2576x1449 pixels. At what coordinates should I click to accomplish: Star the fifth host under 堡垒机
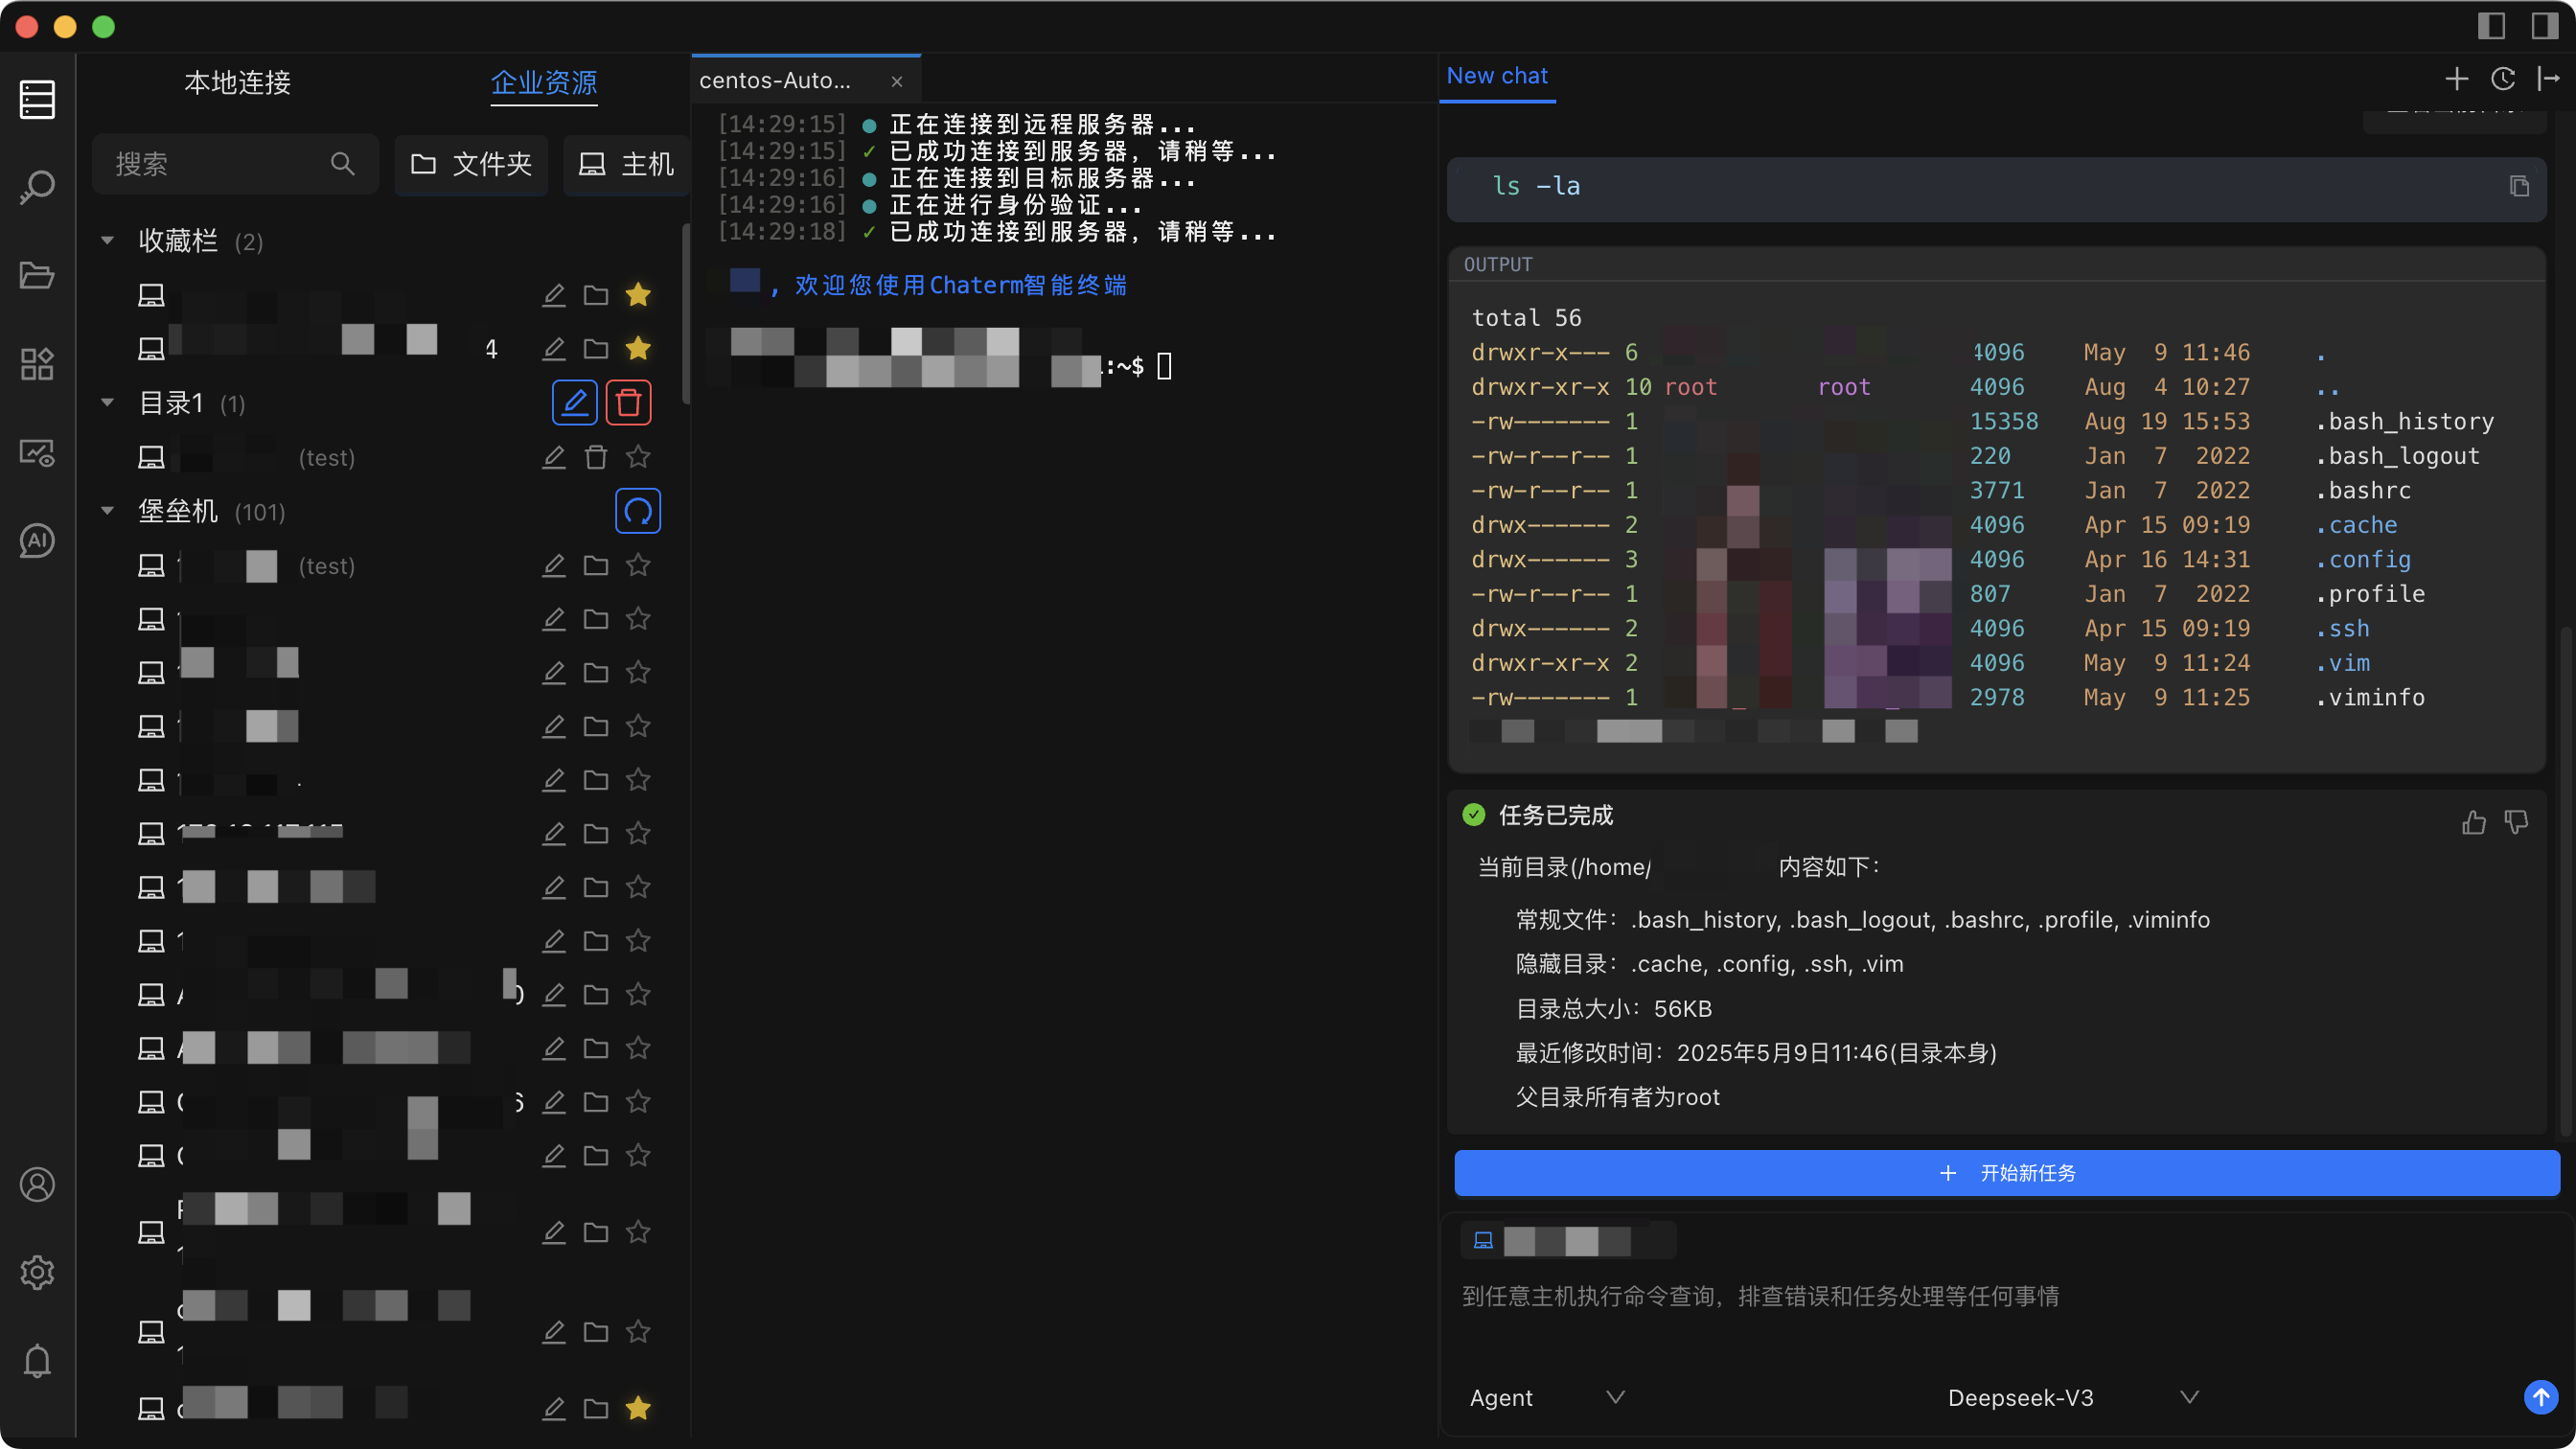click(638, 780)
